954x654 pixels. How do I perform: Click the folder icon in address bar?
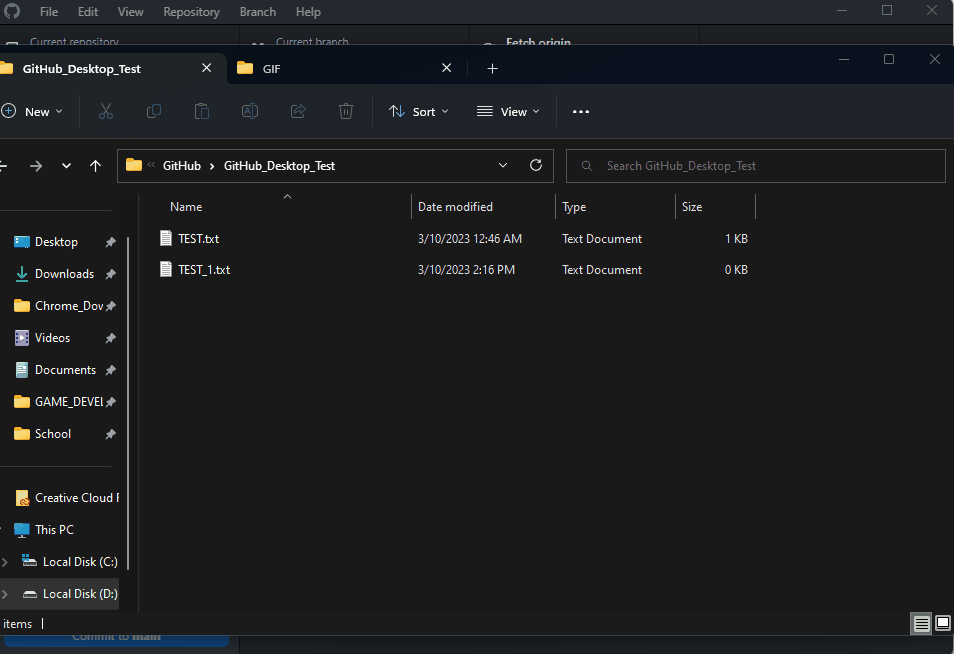(x=134, y=165)
